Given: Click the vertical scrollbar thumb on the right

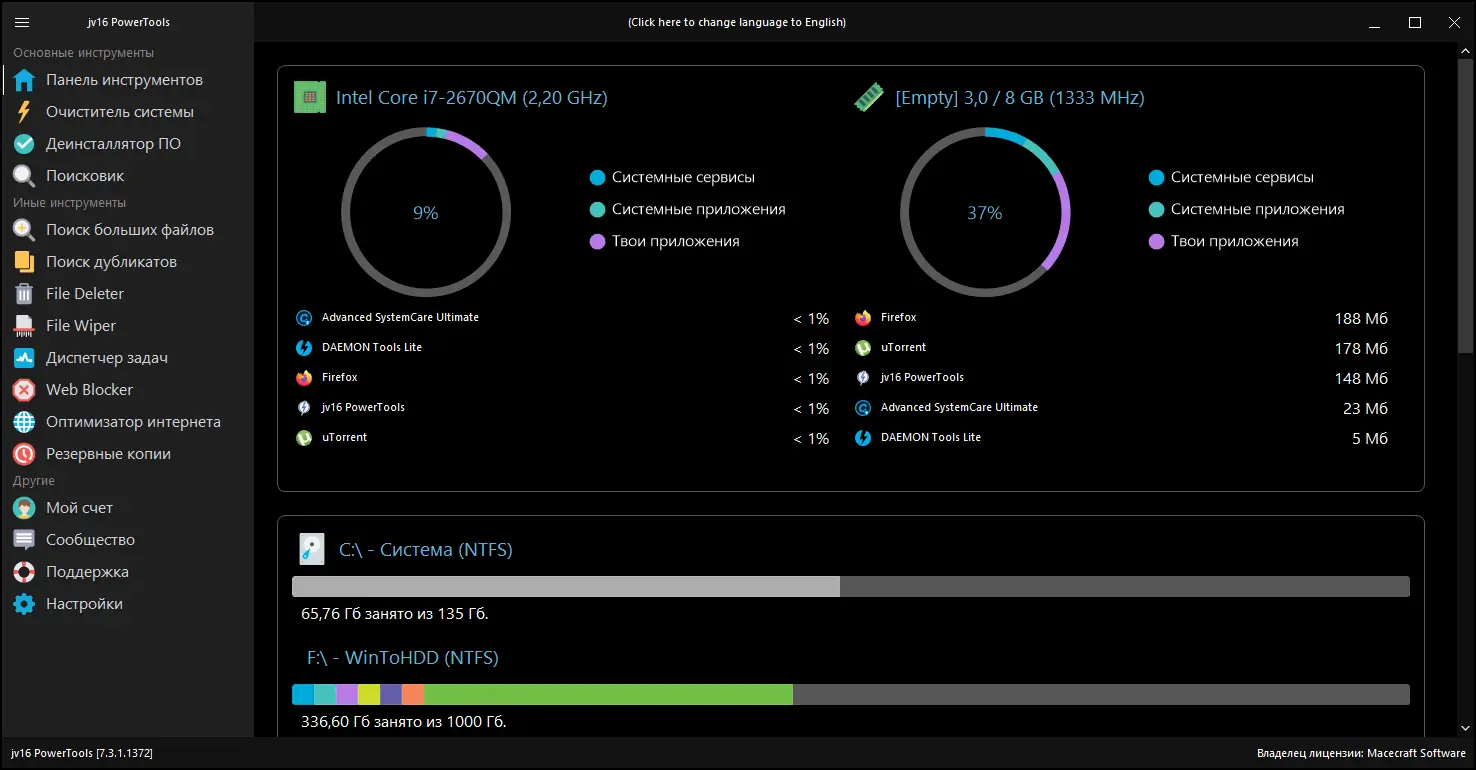Looking at the screenshot, I should (x=1466, y=208).
